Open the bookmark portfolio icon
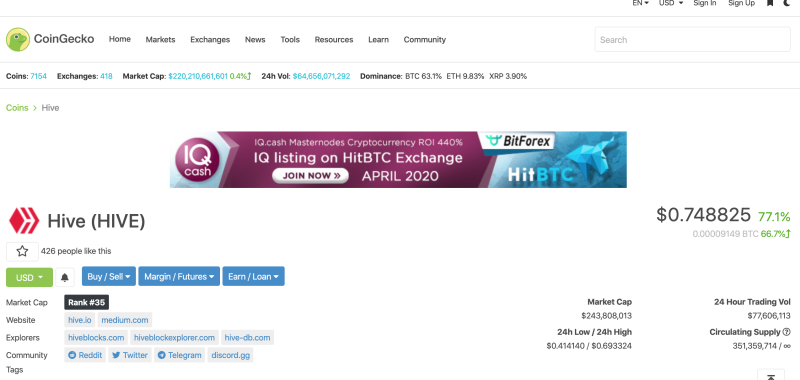This screenshot has height=380, width=800. coord(770,3)
